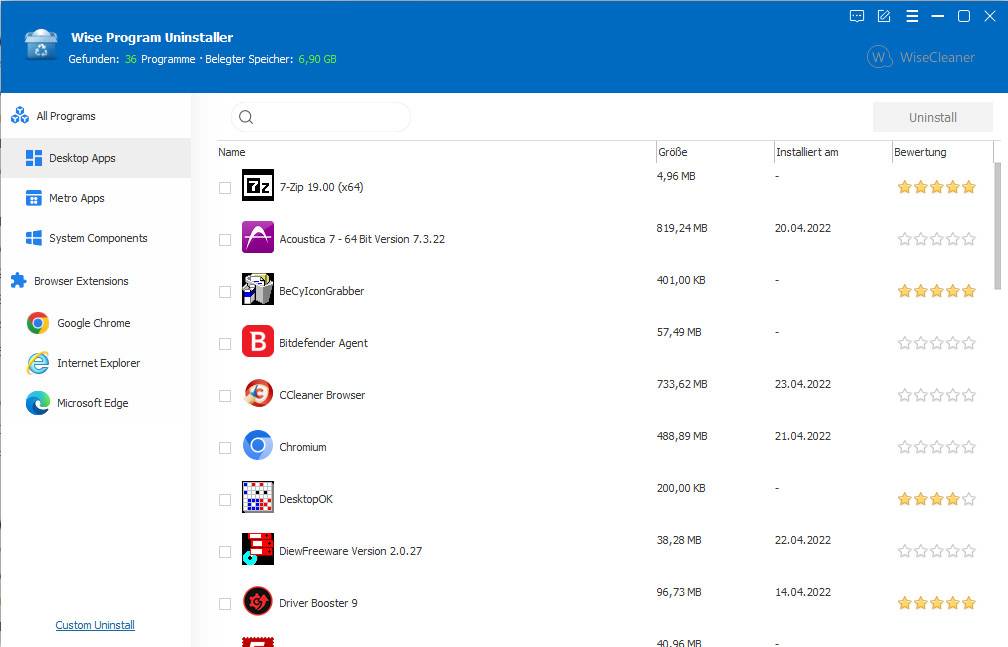Click install date 23.04.2022
The width and height of the screenshot is (1008, 647).
(x=803, y=384)
